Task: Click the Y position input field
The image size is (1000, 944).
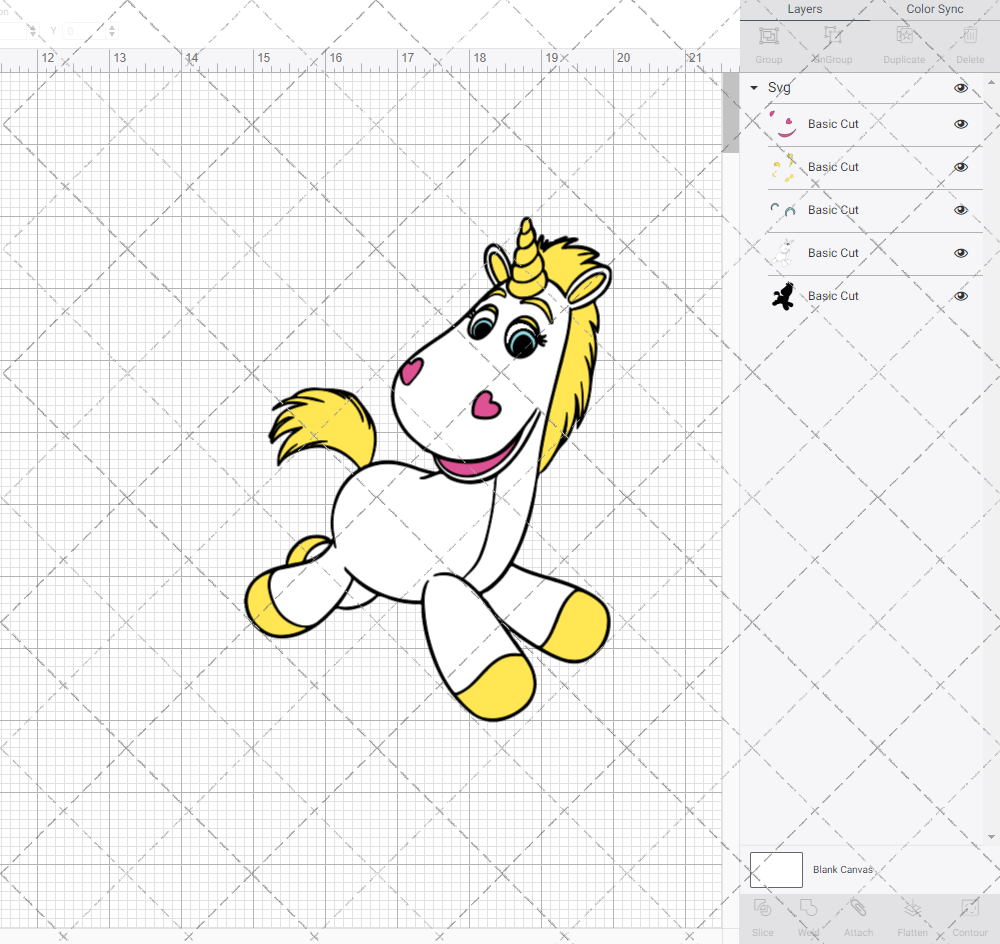Action: [84, 31]
